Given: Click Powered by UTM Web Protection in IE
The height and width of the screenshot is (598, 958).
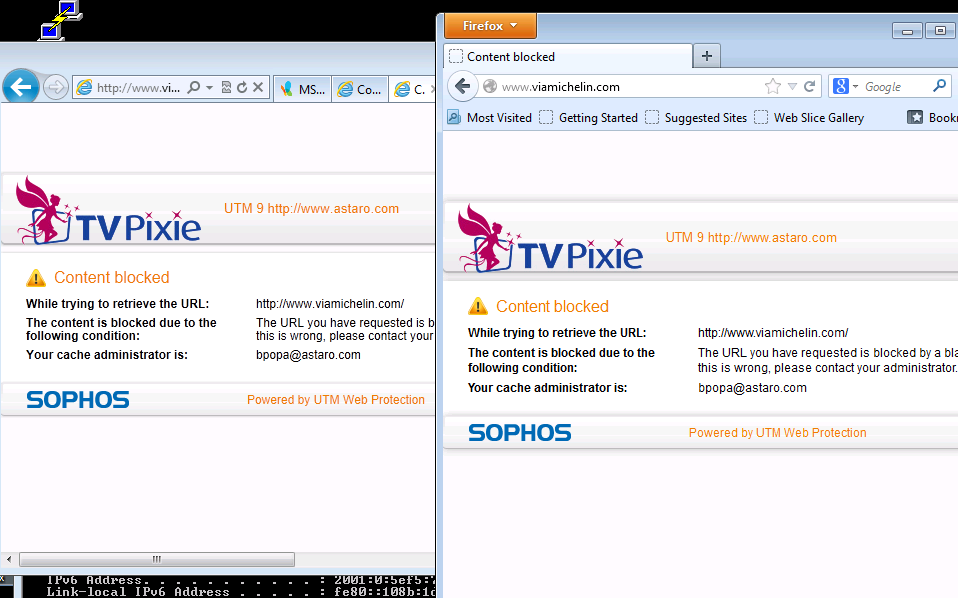Looking at the screenshot, I should (x=335, y=399).
